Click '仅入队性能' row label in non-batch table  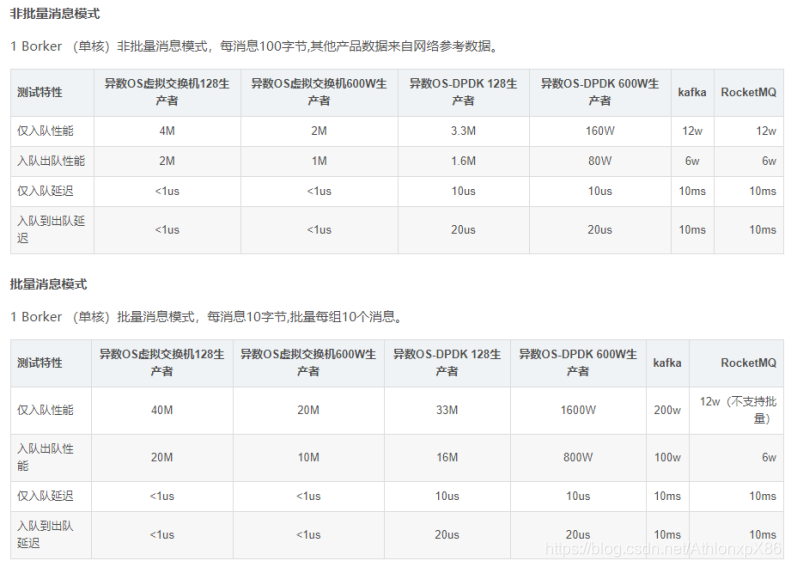52,131
